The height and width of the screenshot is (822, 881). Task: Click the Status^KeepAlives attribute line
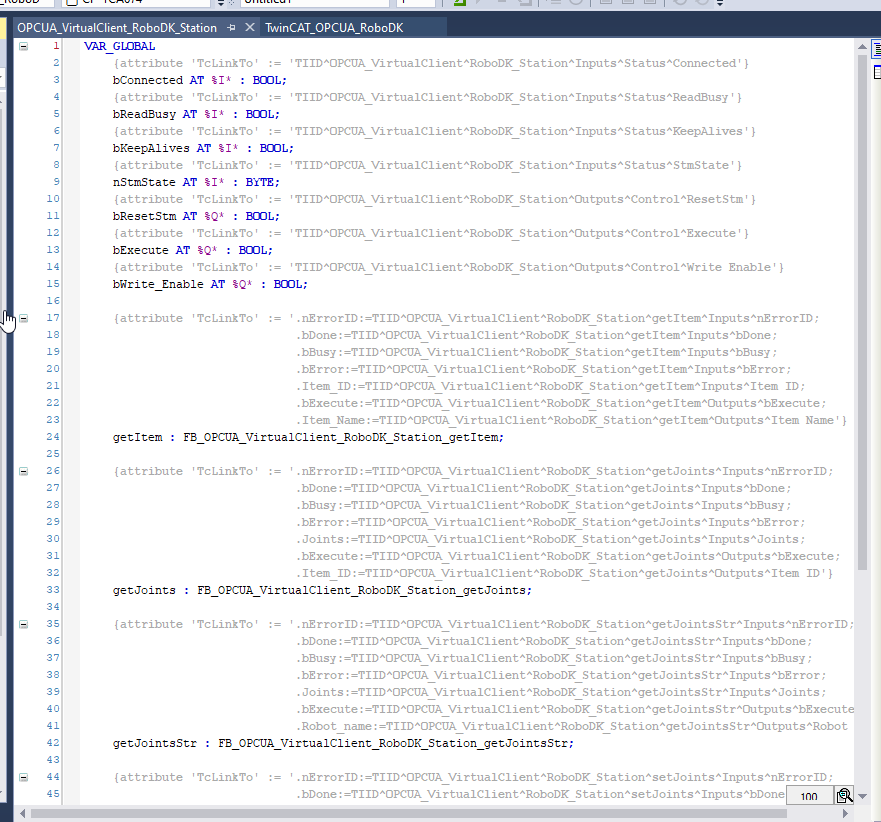434,131
